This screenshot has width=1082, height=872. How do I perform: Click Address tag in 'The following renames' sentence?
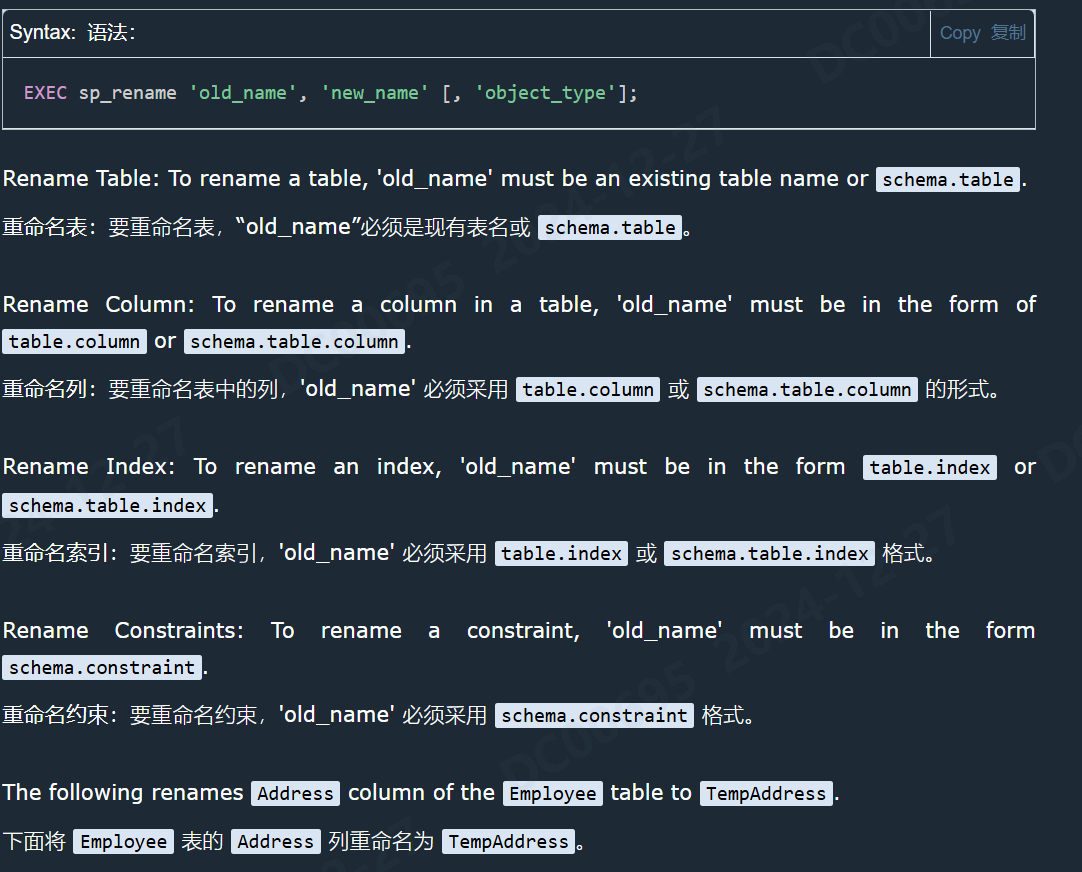point(295,794)
